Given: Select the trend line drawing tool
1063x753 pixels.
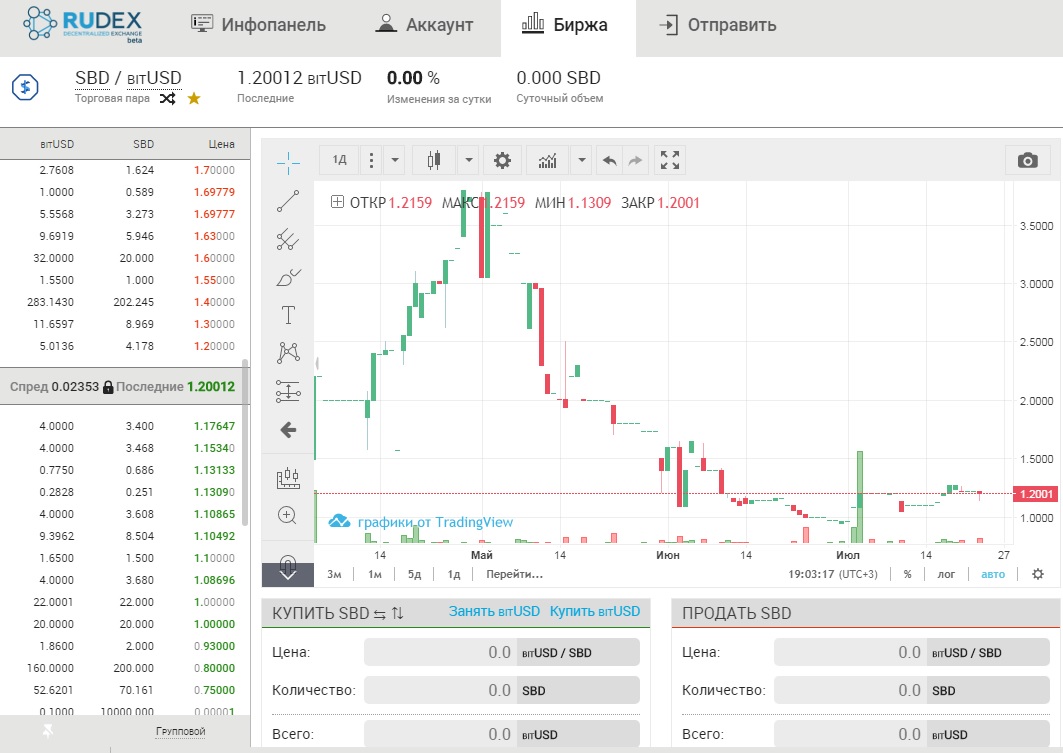Looking at the screenshot, I should (x=288, y=201).
